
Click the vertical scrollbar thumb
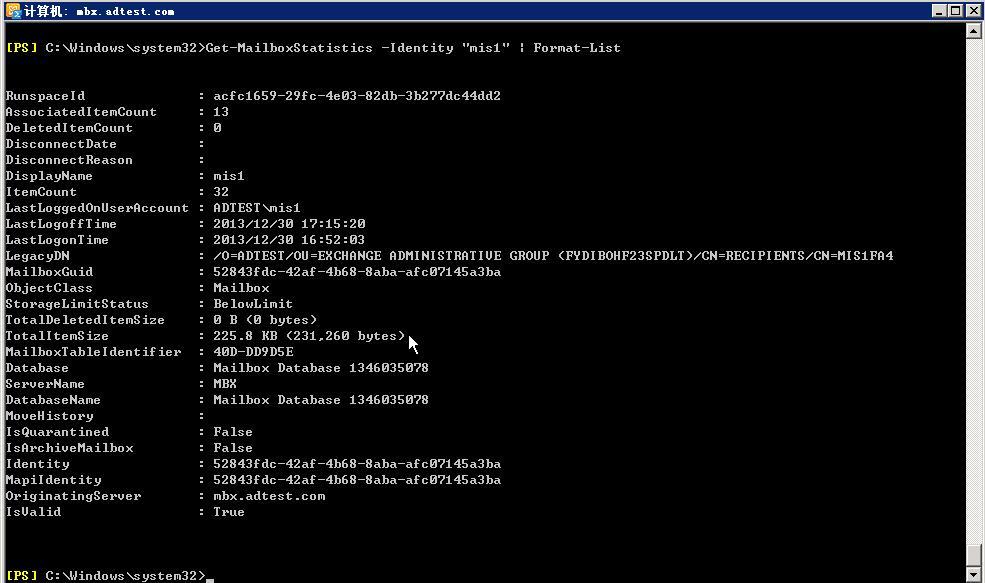pyautogui.click(x=973, y=555)
